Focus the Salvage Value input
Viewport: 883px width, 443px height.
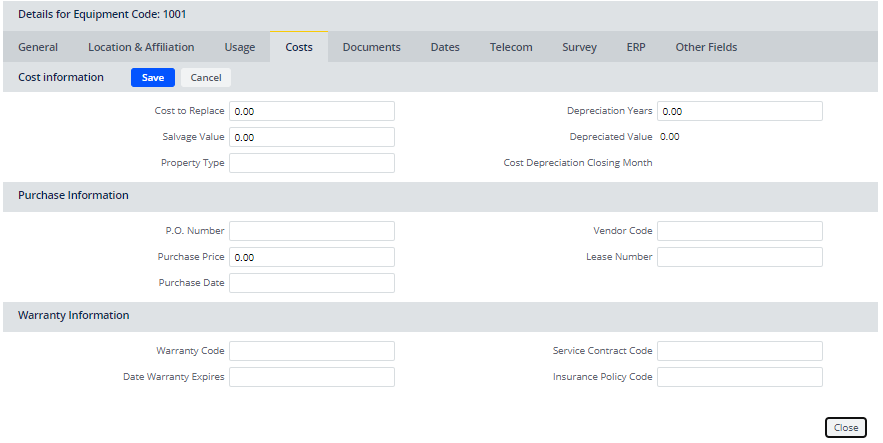[312, 137]
